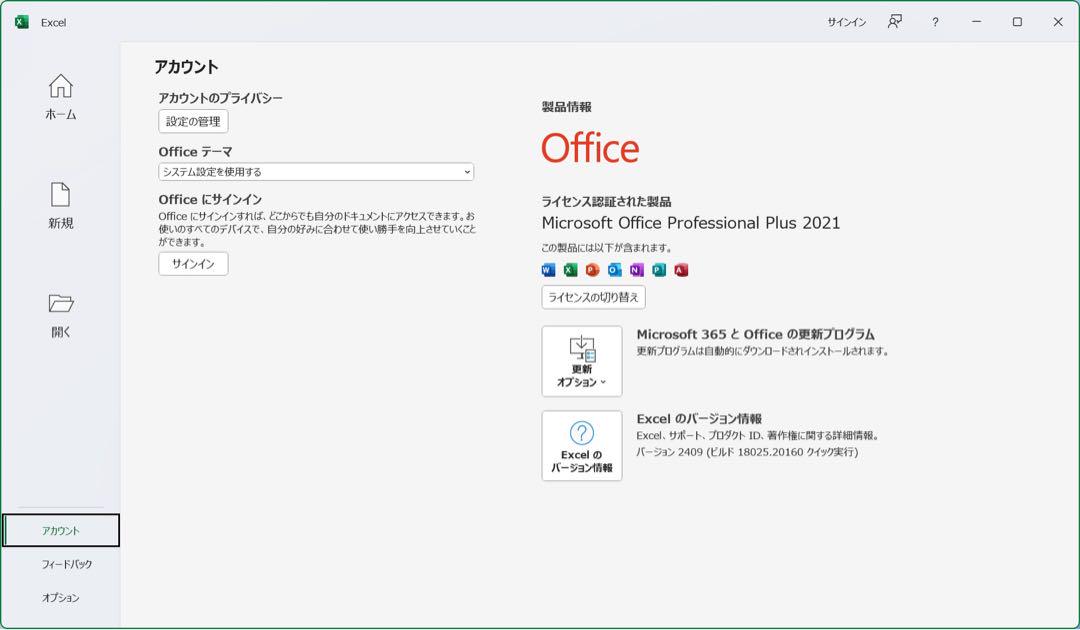The image size is (1080, 630).
Task: Click the Access app icon
Action: [681, 270]
